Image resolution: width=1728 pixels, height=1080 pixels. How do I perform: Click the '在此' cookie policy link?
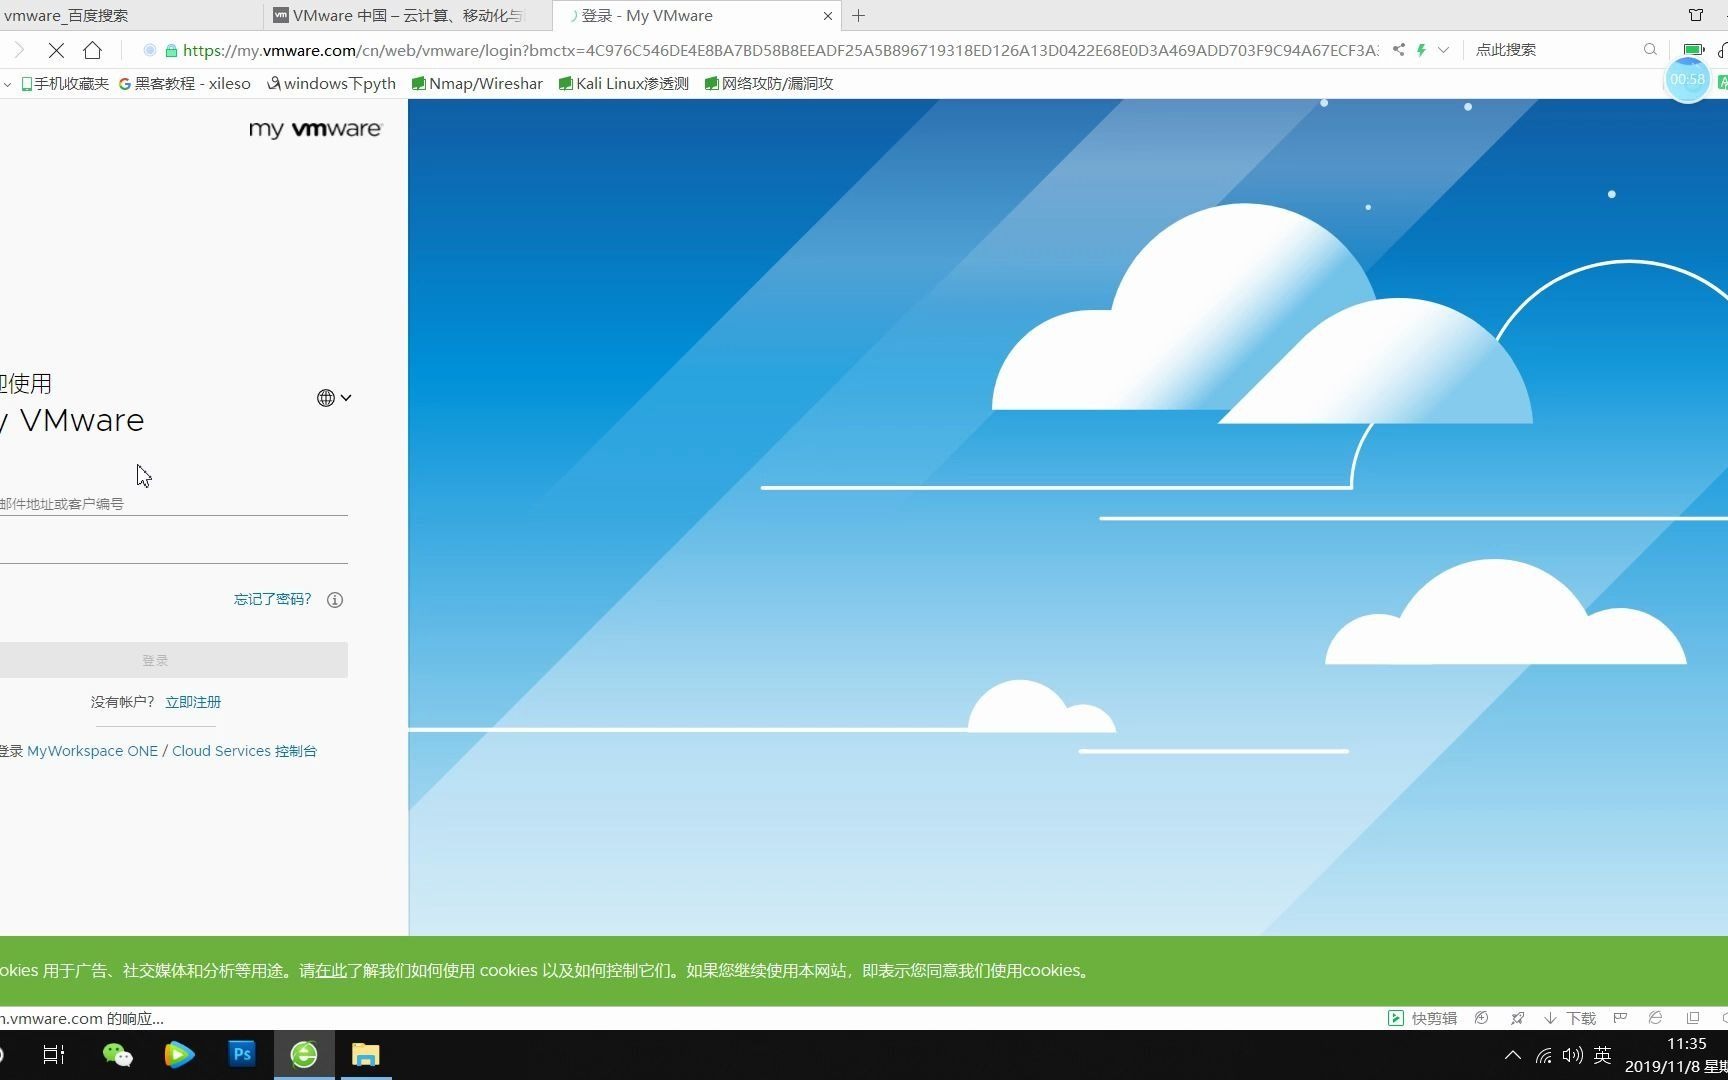coord(331,971)
